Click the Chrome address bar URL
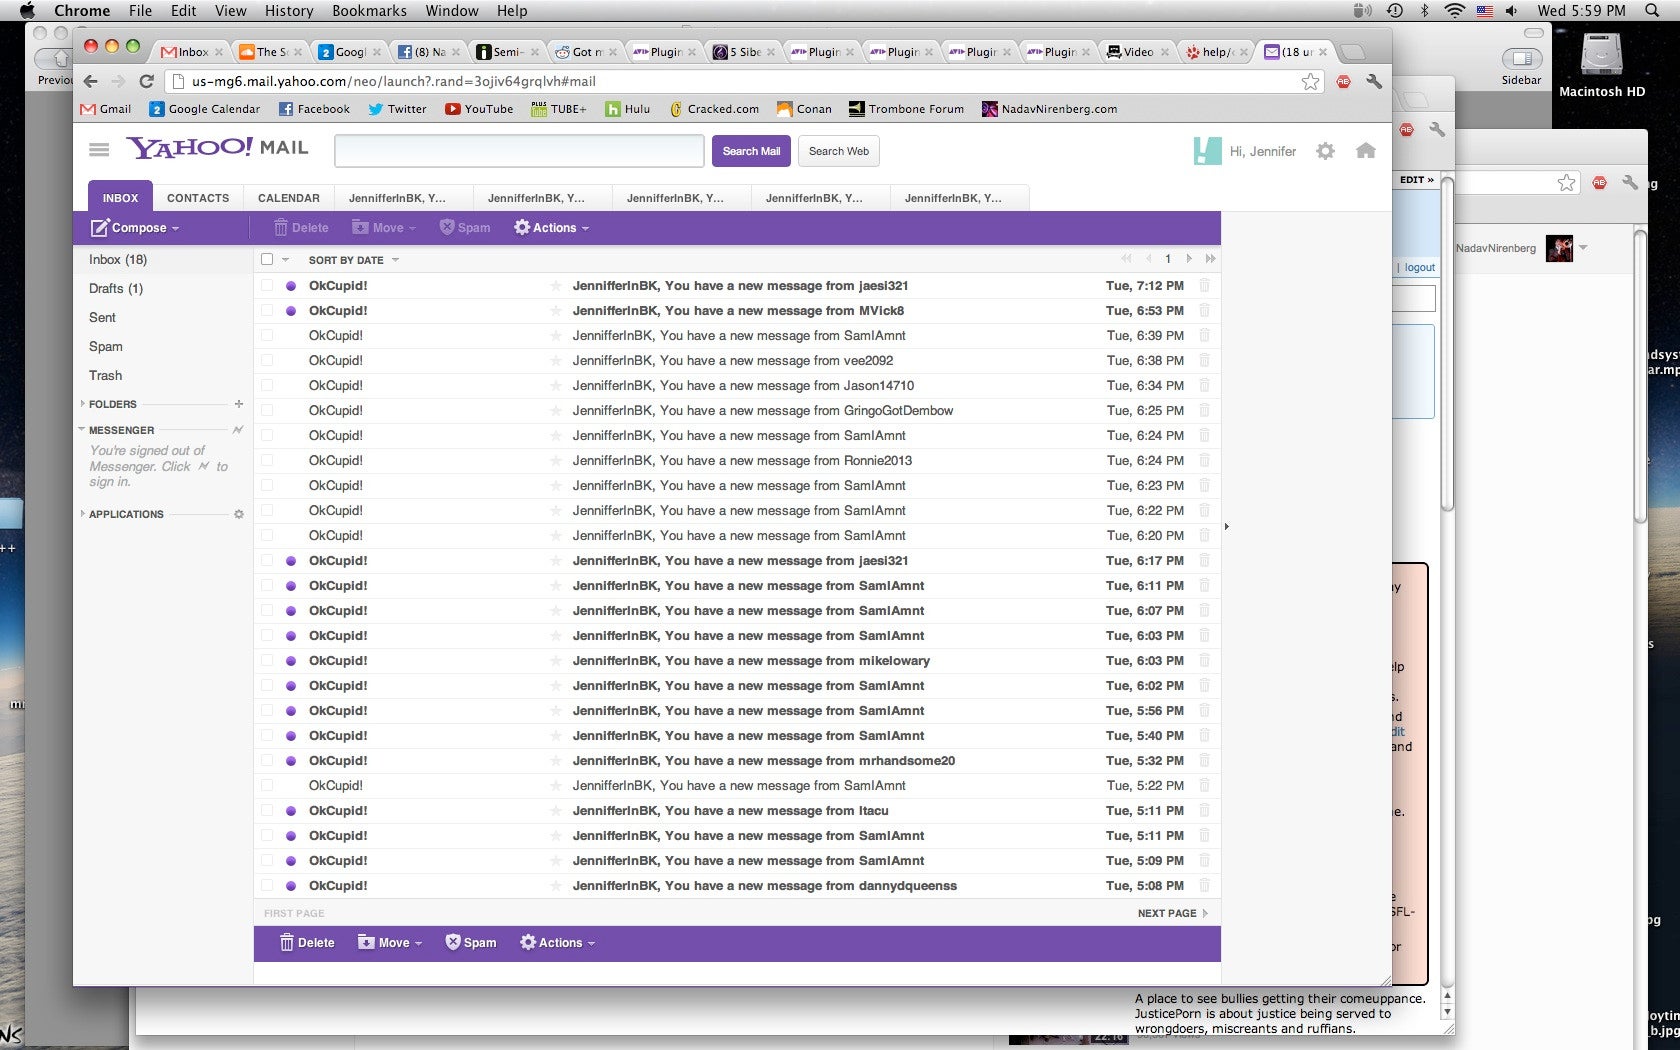 pos(393,82)
